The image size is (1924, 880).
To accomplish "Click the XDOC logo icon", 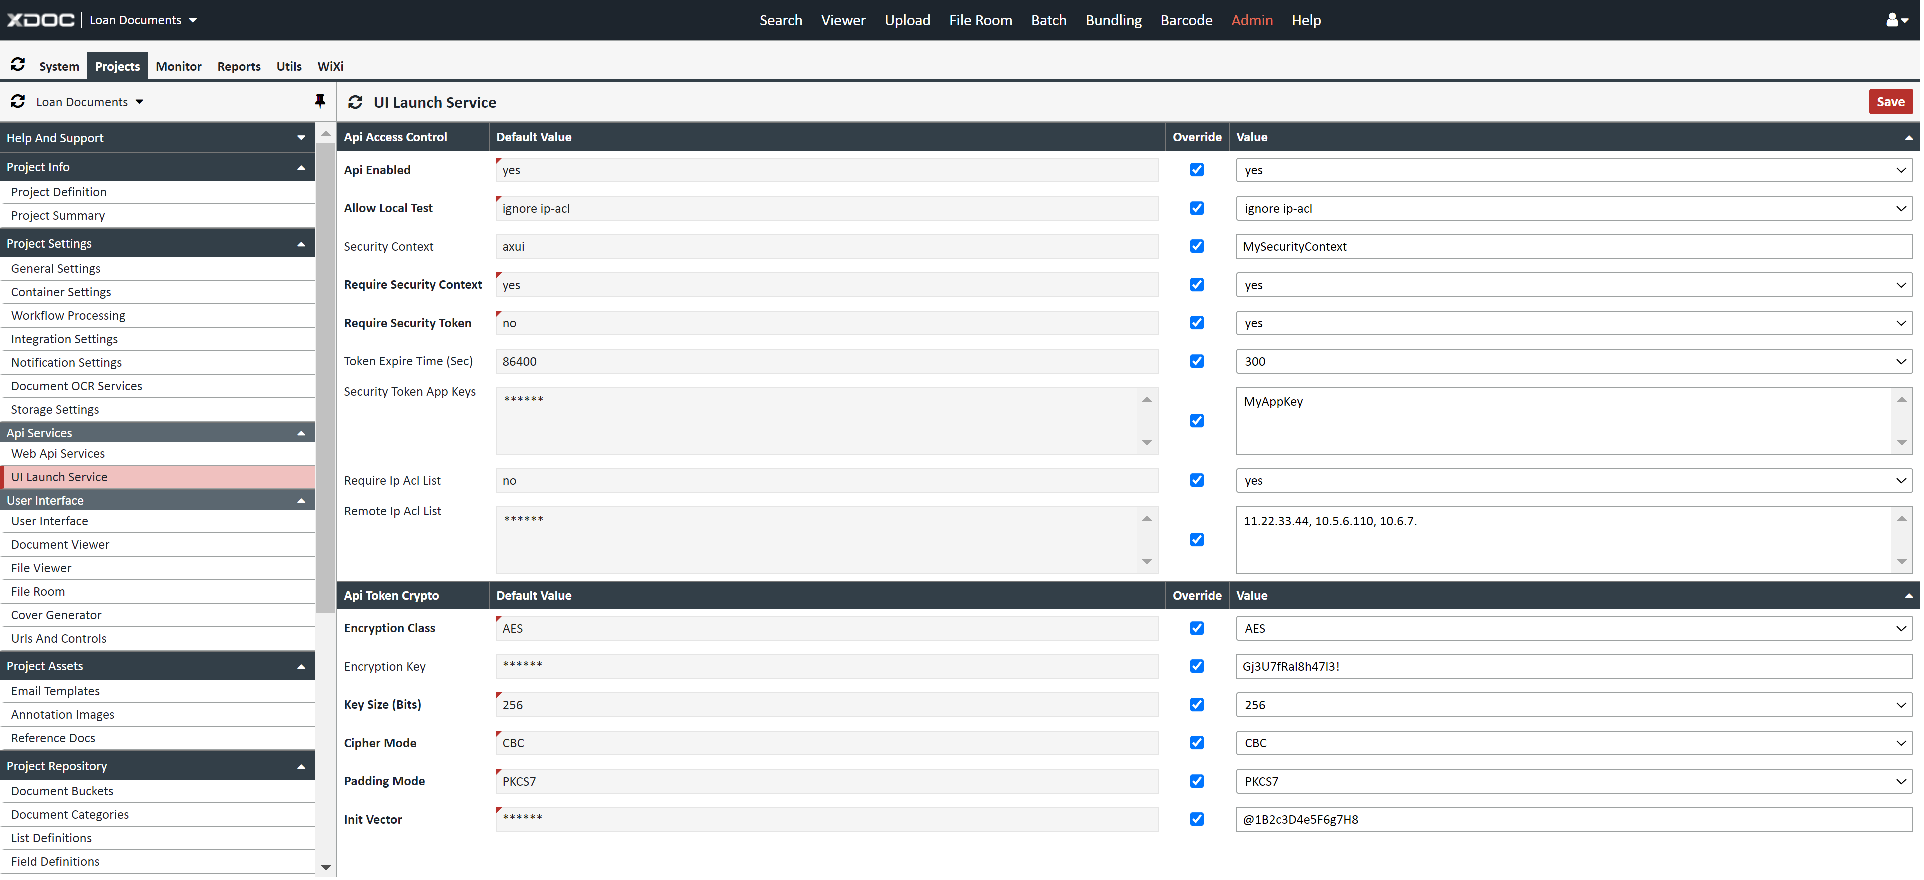I will tap(41, 20).
